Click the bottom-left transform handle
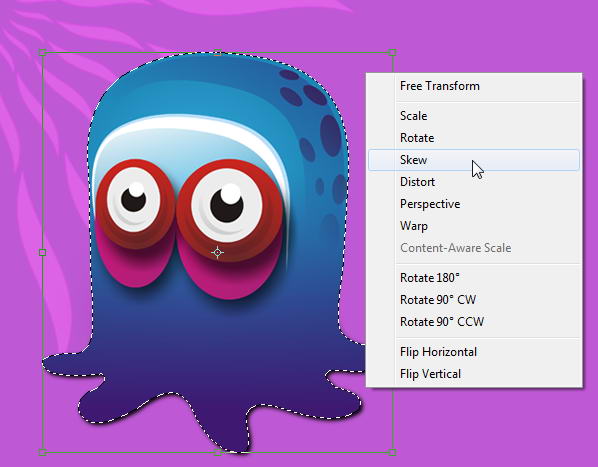This screenshot has height=467, width=598. pos(42,453)
